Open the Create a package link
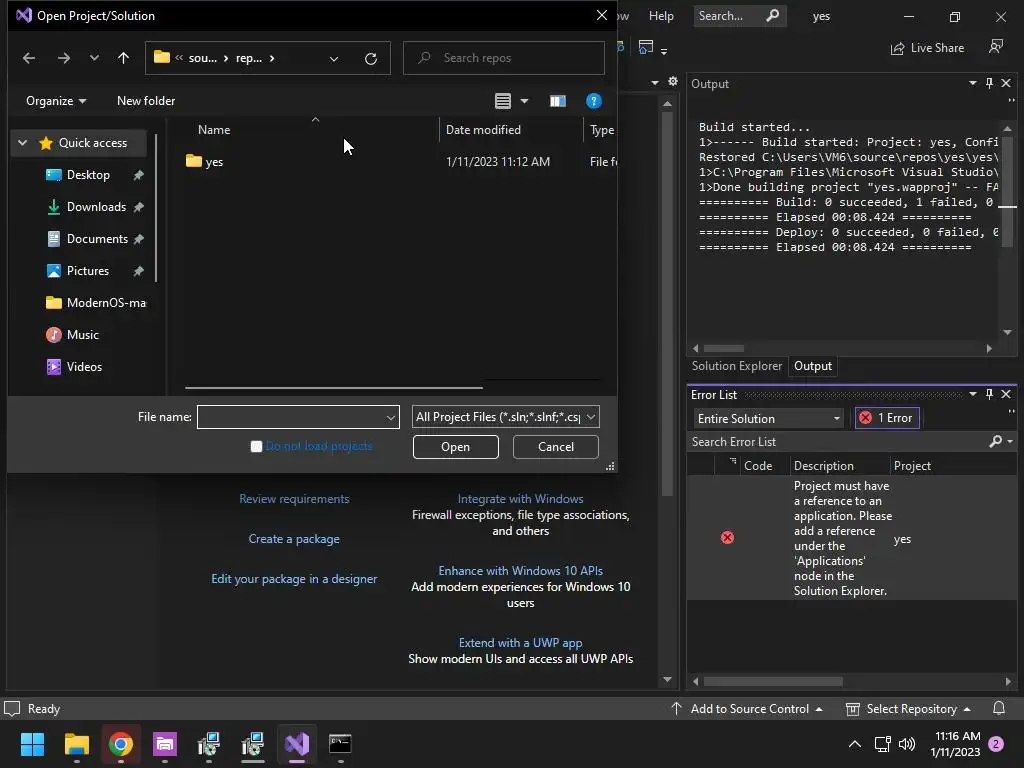The image size is (1024, 768). 294,539
